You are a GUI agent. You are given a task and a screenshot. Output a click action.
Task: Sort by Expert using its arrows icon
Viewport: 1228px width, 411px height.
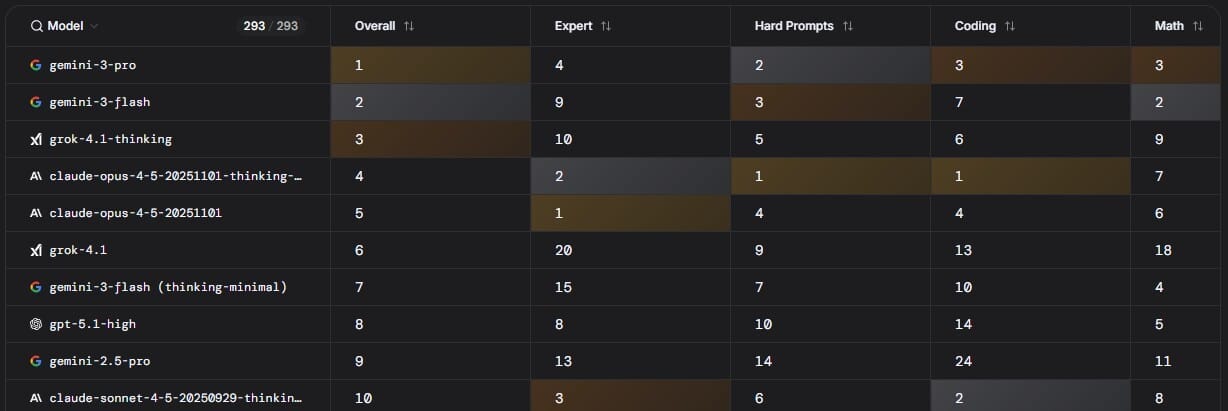pyautogui.click(x=606, y=26)
